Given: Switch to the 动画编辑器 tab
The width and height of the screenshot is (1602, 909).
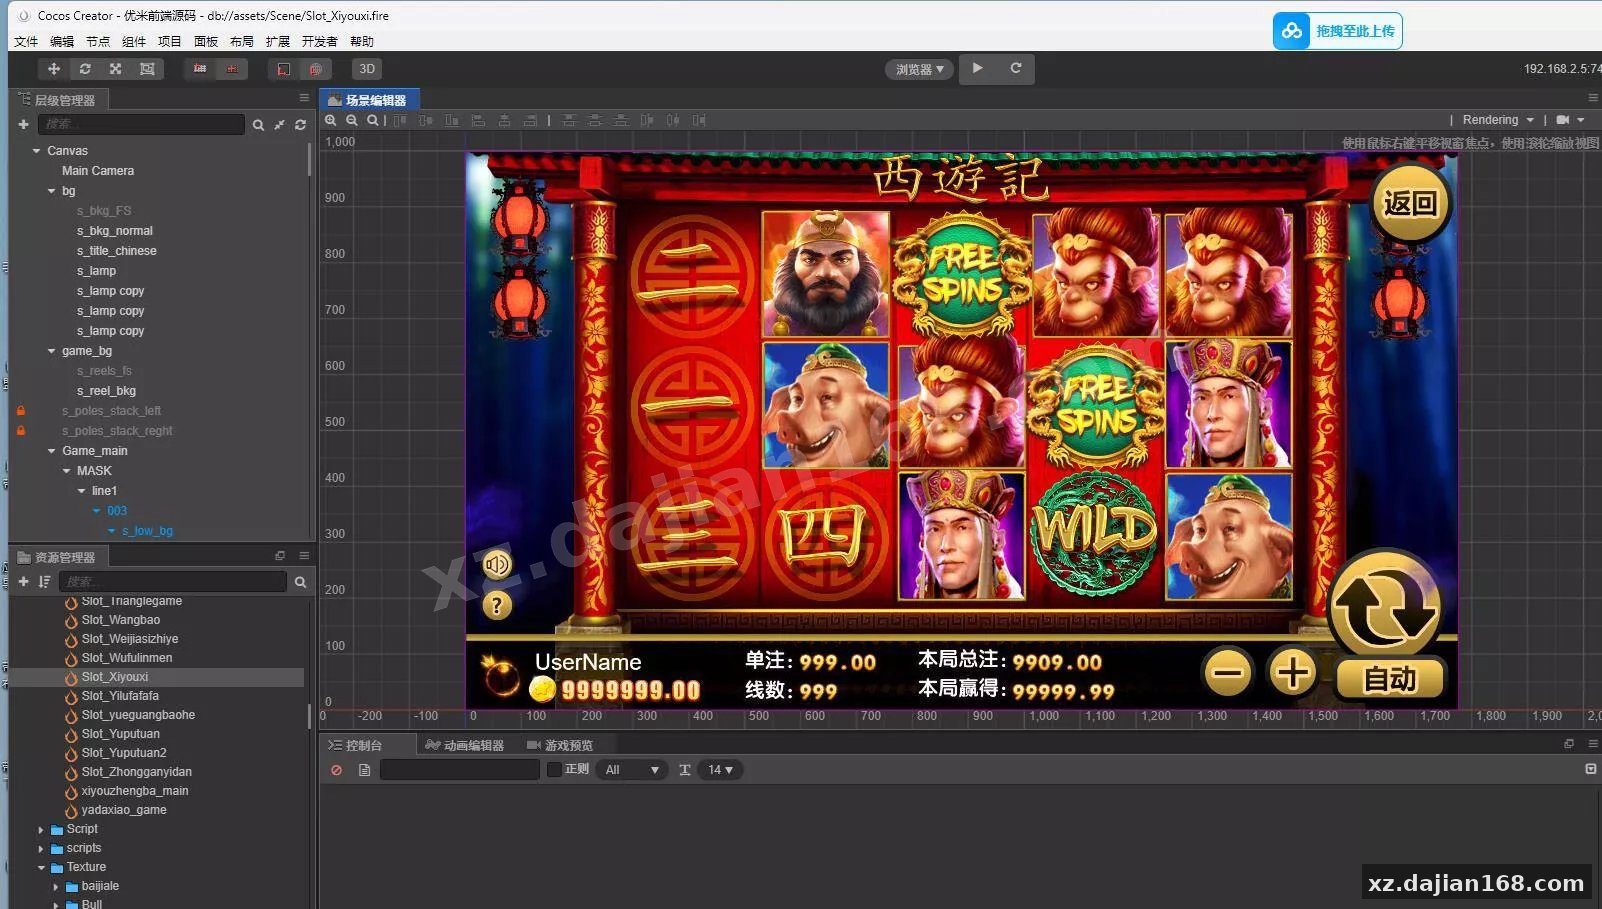Looking at the screenshot, I should [464, 746].
